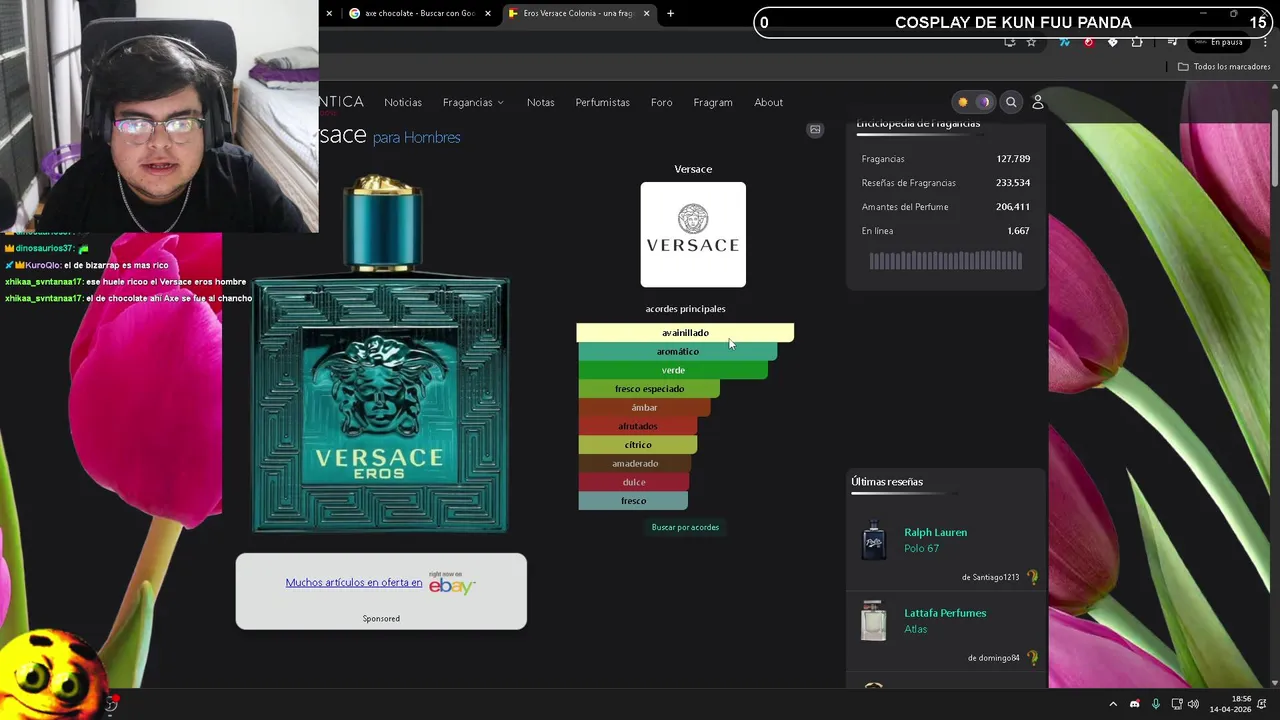Select the afrutados accord bar
Screen dimensions: 1280x720
(x=638, y=426)
